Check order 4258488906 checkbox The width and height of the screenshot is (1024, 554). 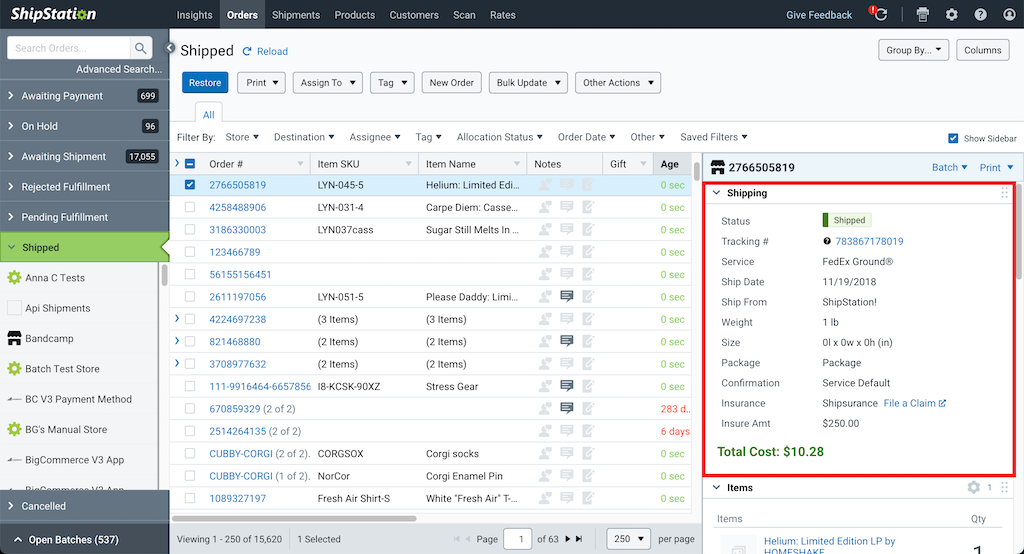(190, 207)
